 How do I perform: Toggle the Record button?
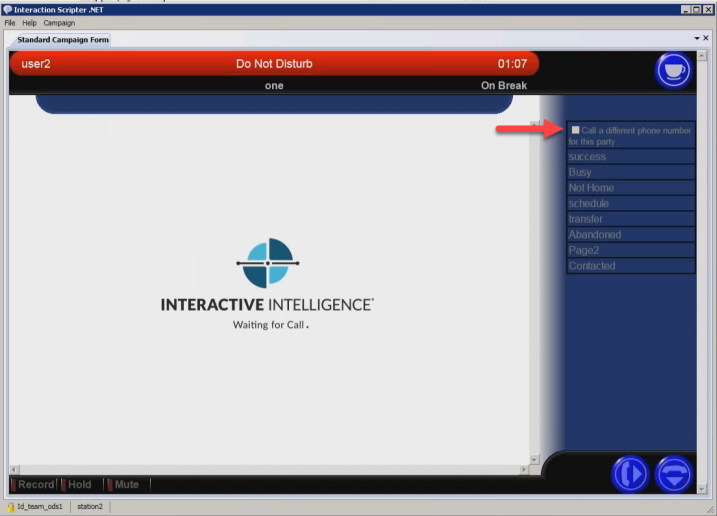(x=32, y=485)
